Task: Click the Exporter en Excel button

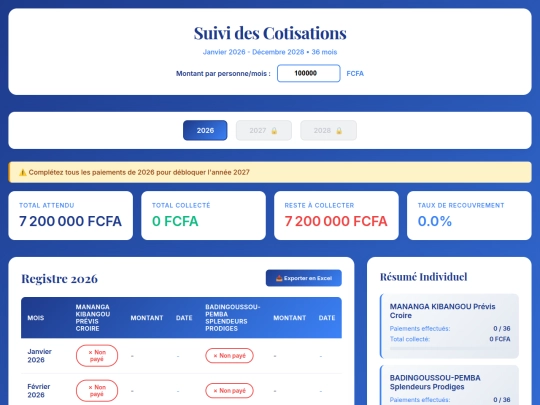Action: 303,278
